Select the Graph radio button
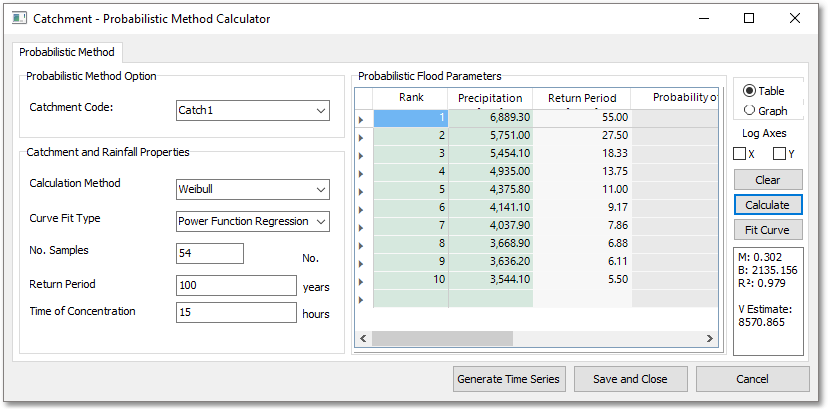 (x=749, y=110)
